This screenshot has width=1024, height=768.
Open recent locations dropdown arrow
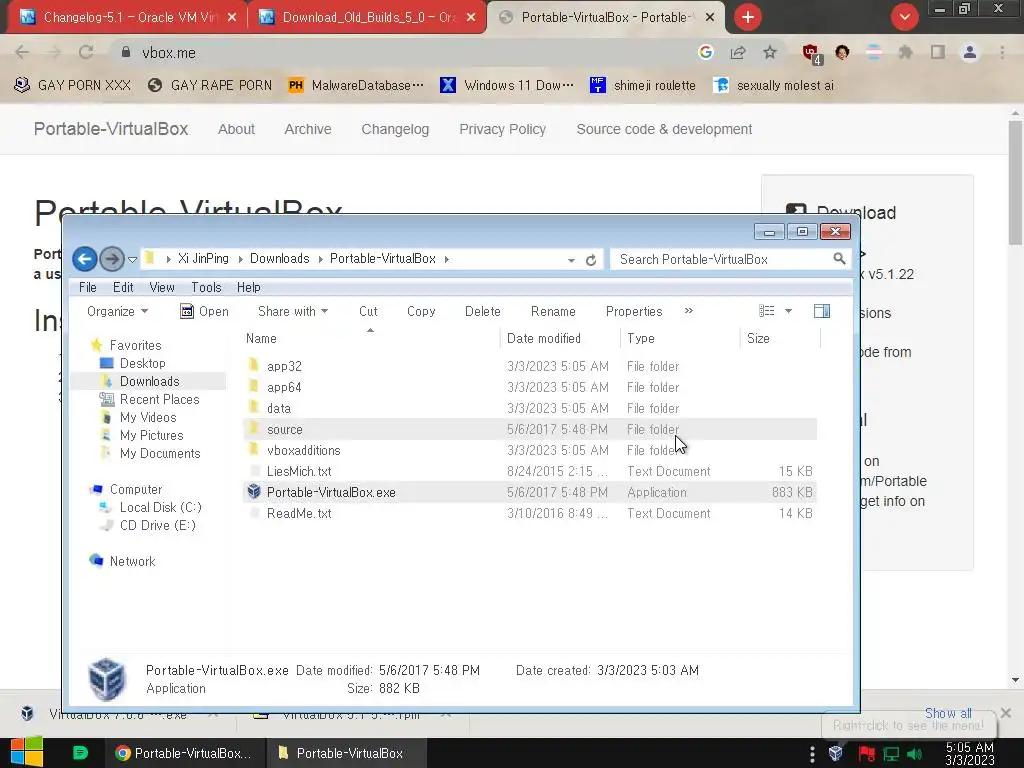click(x=132, y=260)
